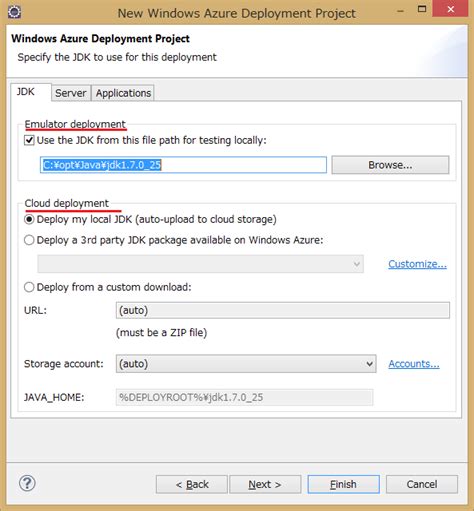Switch to the Applications tab
The width and height of the screenshot is (474, 511).
pos(123,93)
